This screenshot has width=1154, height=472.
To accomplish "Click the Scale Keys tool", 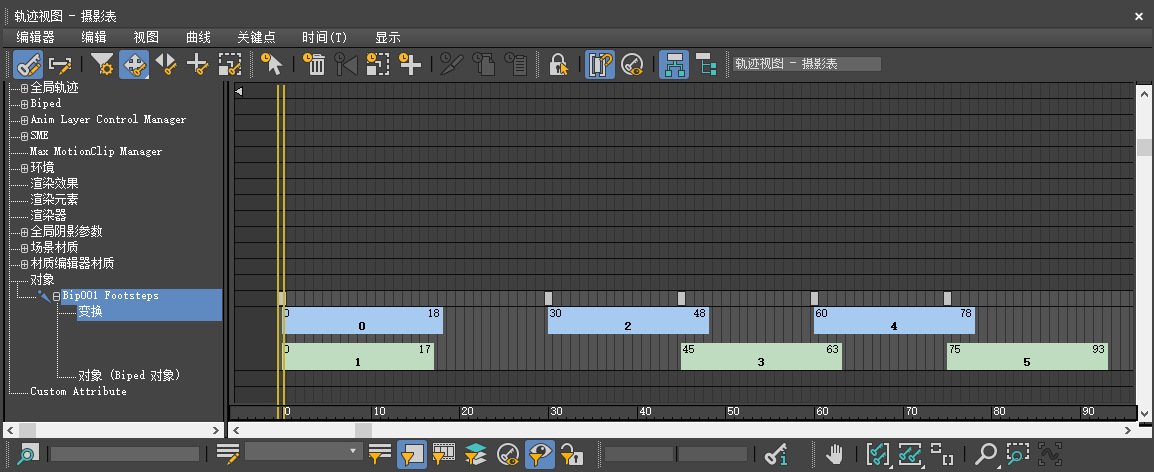I will 230,65.
